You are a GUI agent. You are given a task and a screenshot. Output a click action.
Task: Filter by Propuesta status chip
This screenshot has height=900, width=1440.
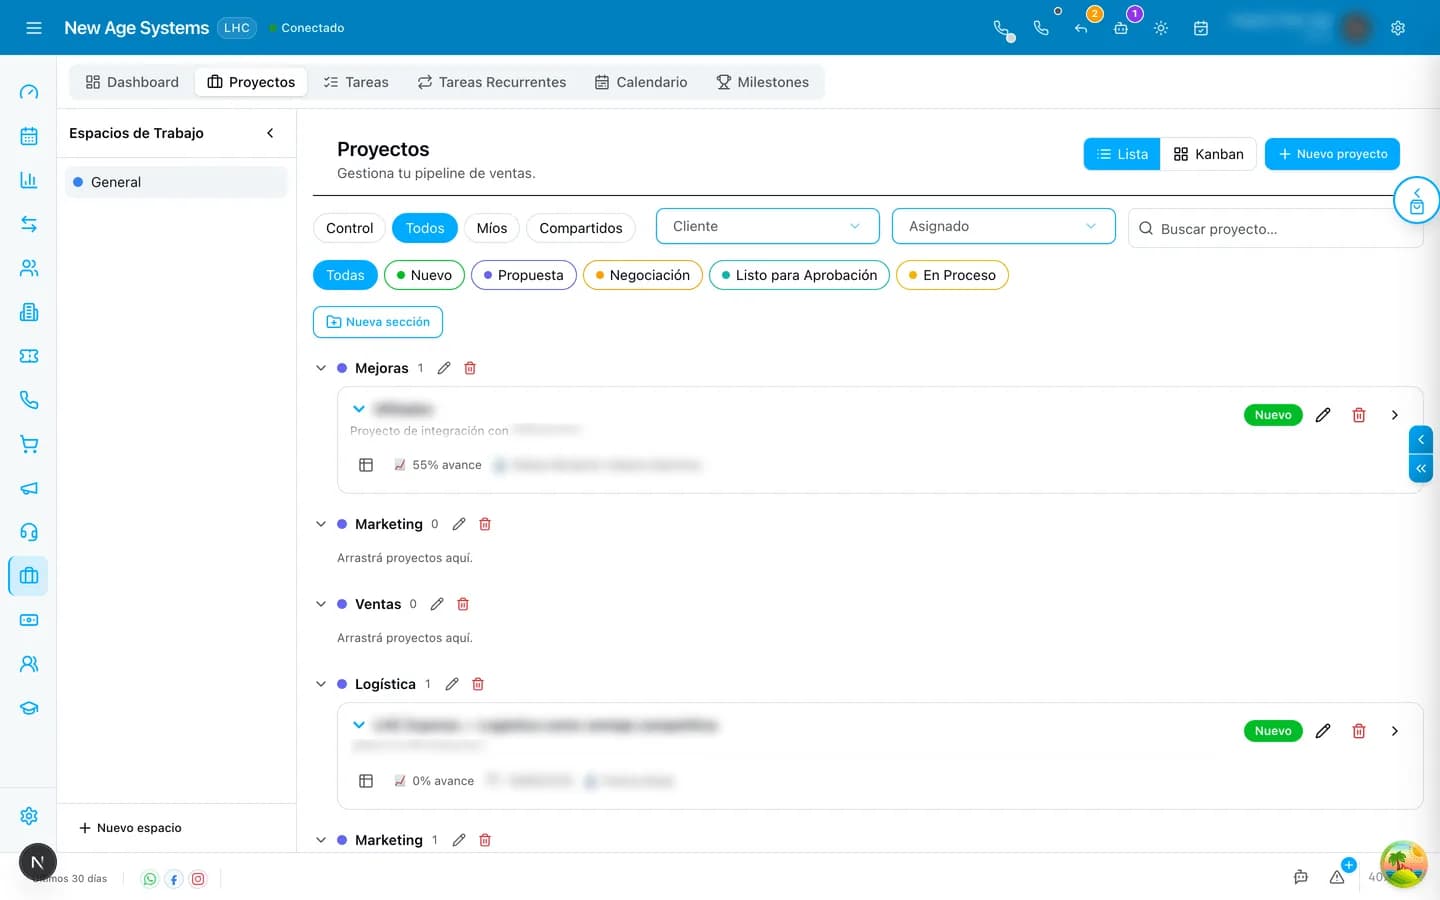click(x=524, y=275)
